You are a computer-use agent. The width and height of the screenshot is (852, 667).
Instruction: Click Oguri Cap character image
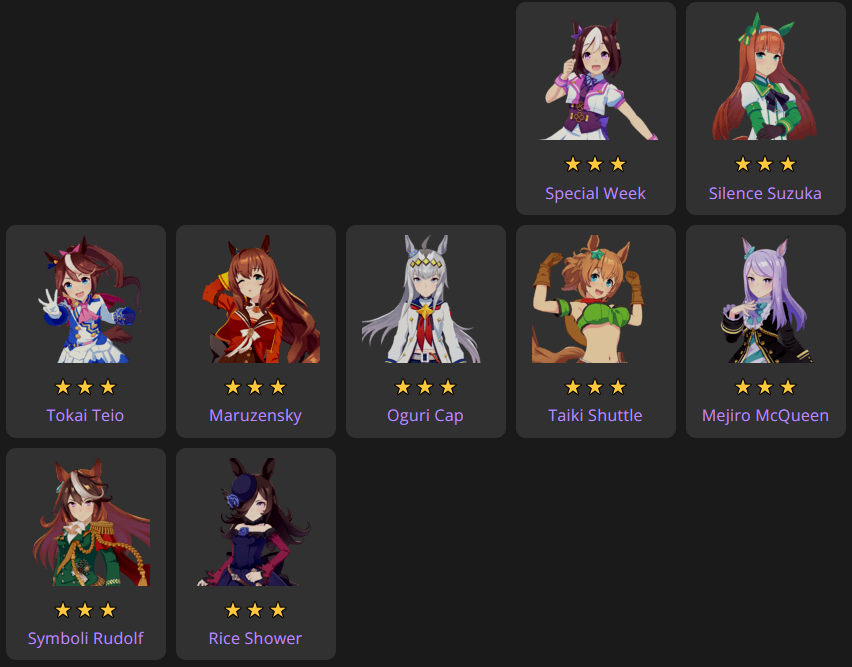click(426, 299)
